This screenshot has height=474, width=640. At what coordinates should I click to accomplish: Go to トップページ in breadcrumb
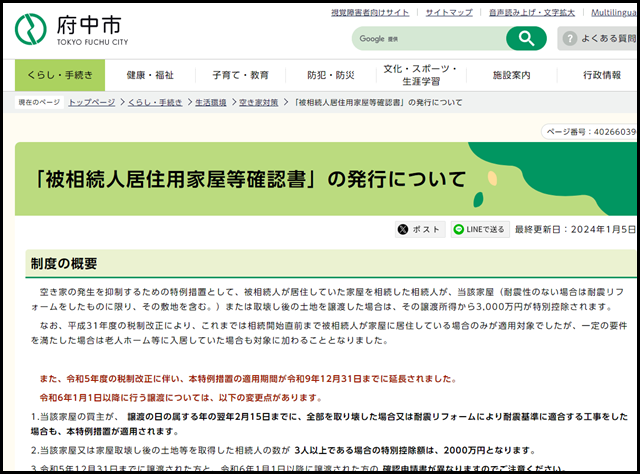tap(92, 102)
